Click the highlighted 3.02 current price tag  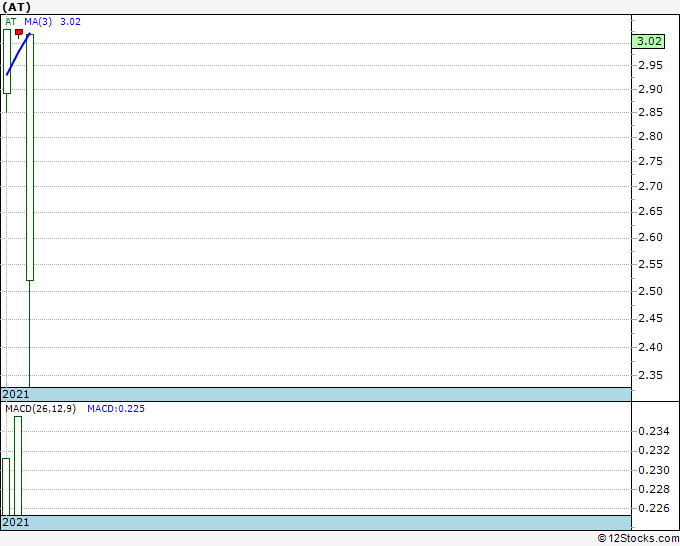(648, 42)
